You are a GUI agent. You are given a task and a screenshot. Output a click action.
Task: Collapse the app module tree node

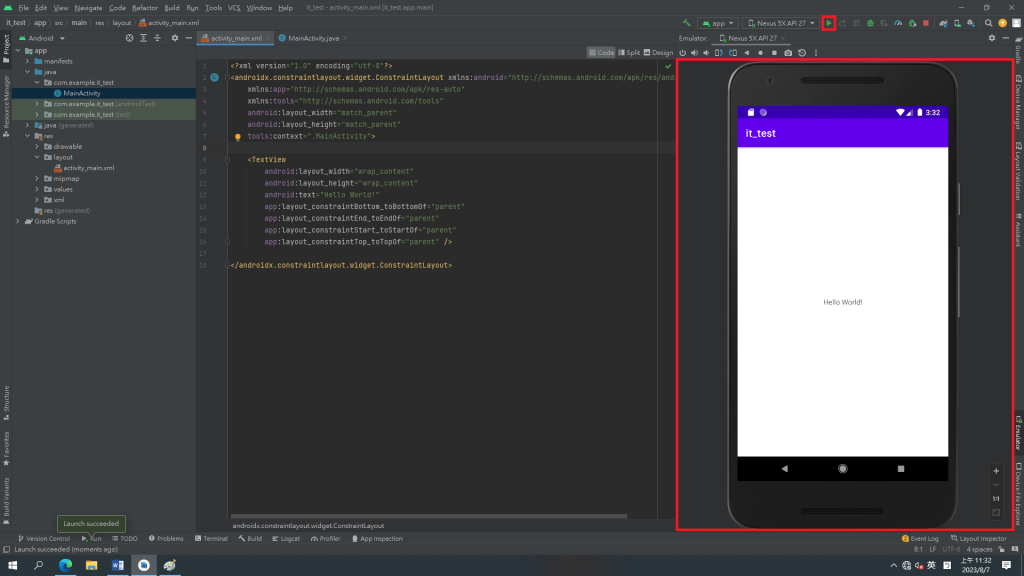coord(18,50)
